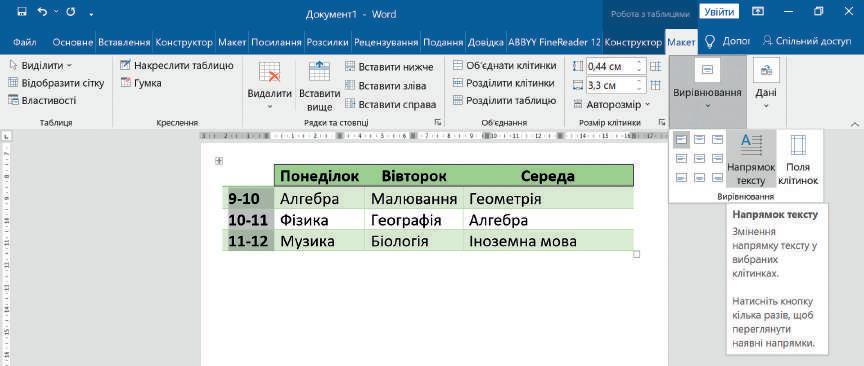Undo the last action with the arrow icon
Screen dimensions: 864x366
pyautogui.click(x=42, y=12)
